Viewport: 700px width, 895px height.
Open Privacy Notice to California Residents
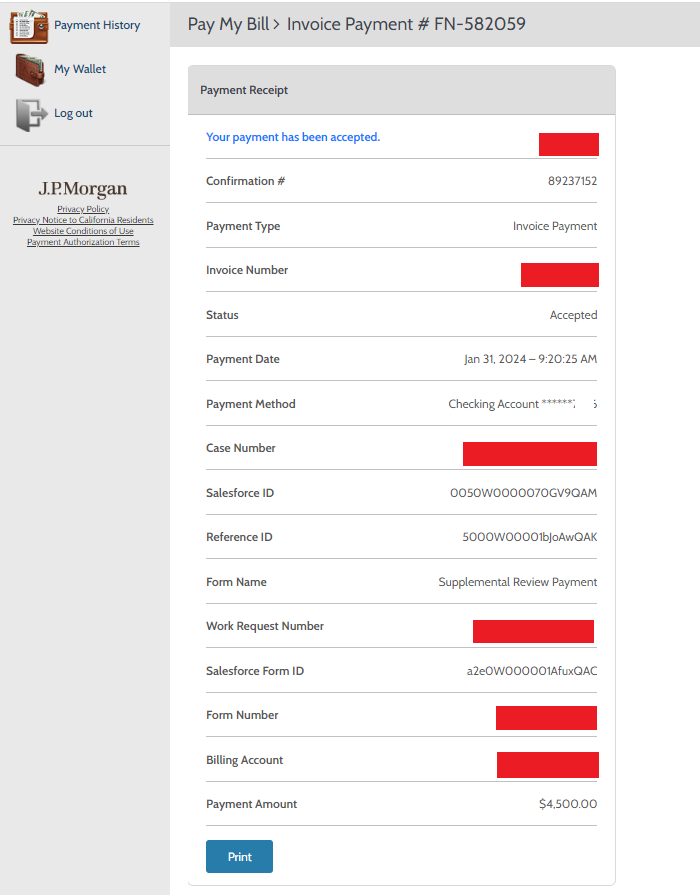pyautogui.click(x=83, y=220)
